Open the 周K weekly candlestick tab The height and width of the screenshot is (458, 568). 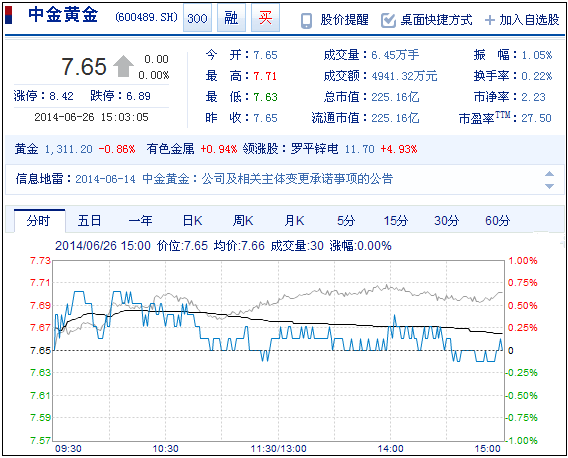(243, 221)
